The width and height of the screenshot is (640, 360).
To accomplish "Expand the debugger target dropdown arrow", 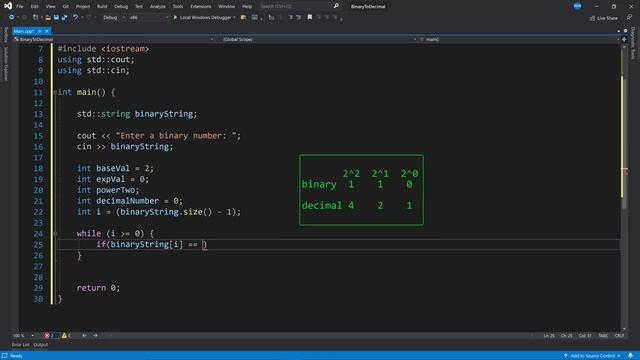I will click(234, 18).
